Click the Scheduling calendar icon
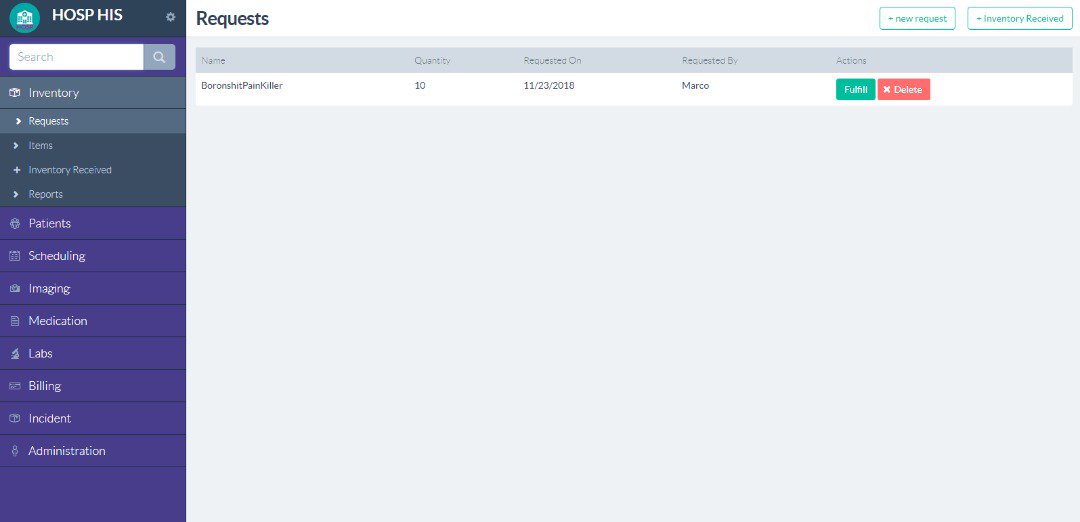Viewport: 1080px width, 522px height. pyautogui.click(x=15, y=256)
